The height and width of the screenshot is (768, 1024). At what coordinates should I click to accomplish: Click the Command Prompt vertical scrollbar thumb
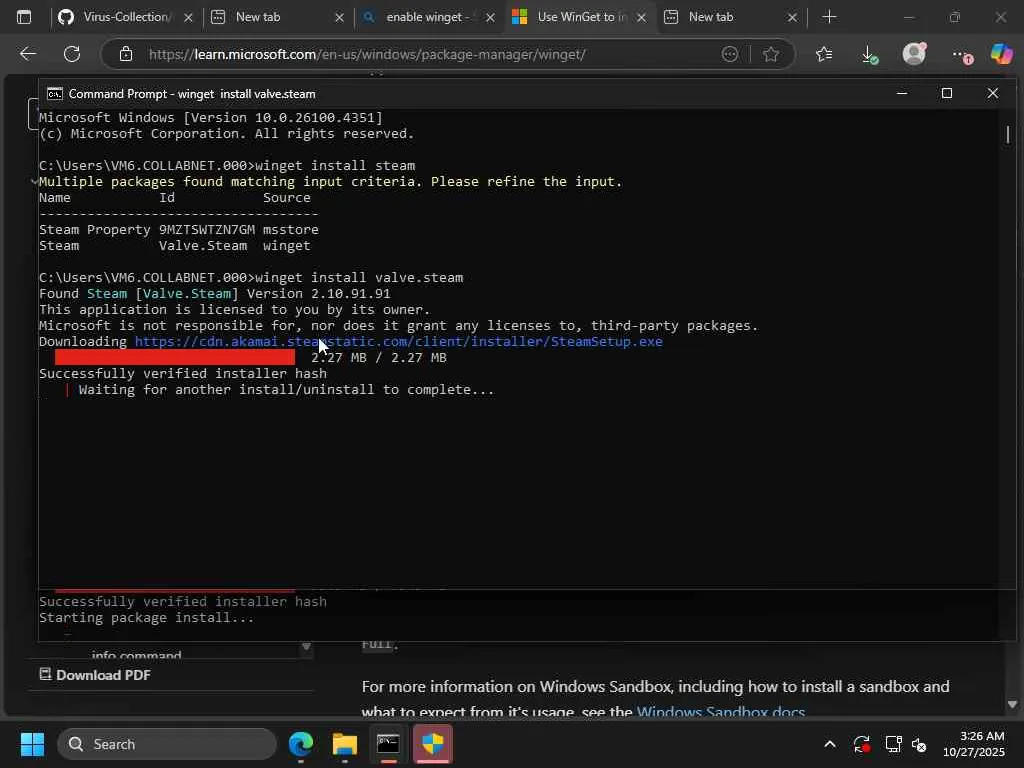[1008, 135]
